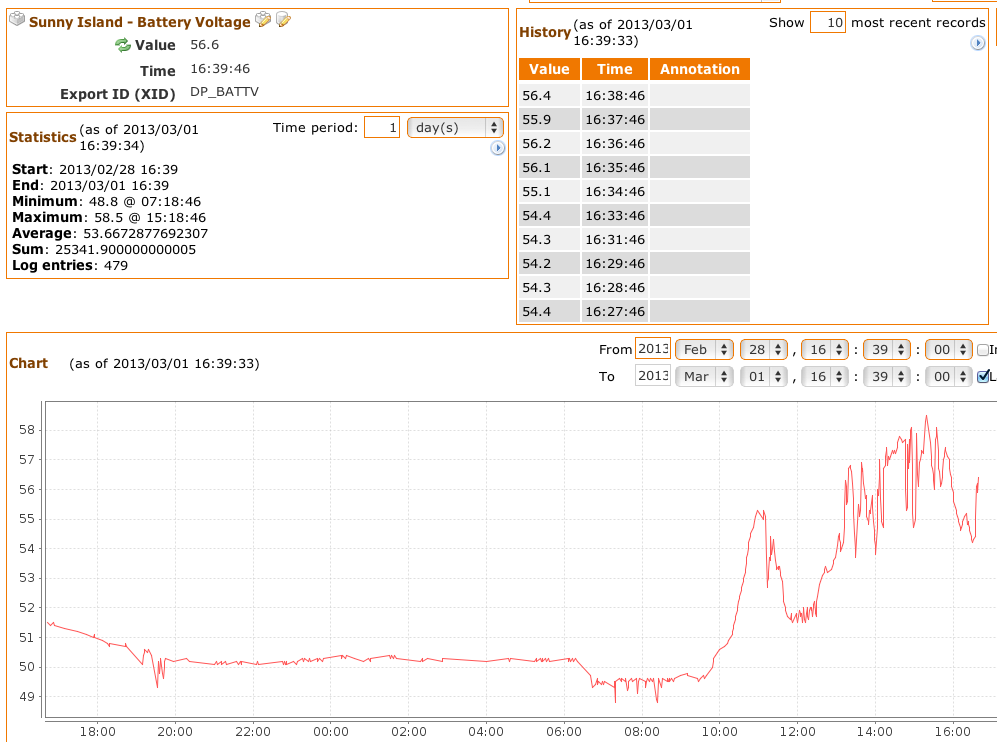Open the day(s) time period unit dropdown
This screenshot has width=997, height=742.
tap(455, 127)
